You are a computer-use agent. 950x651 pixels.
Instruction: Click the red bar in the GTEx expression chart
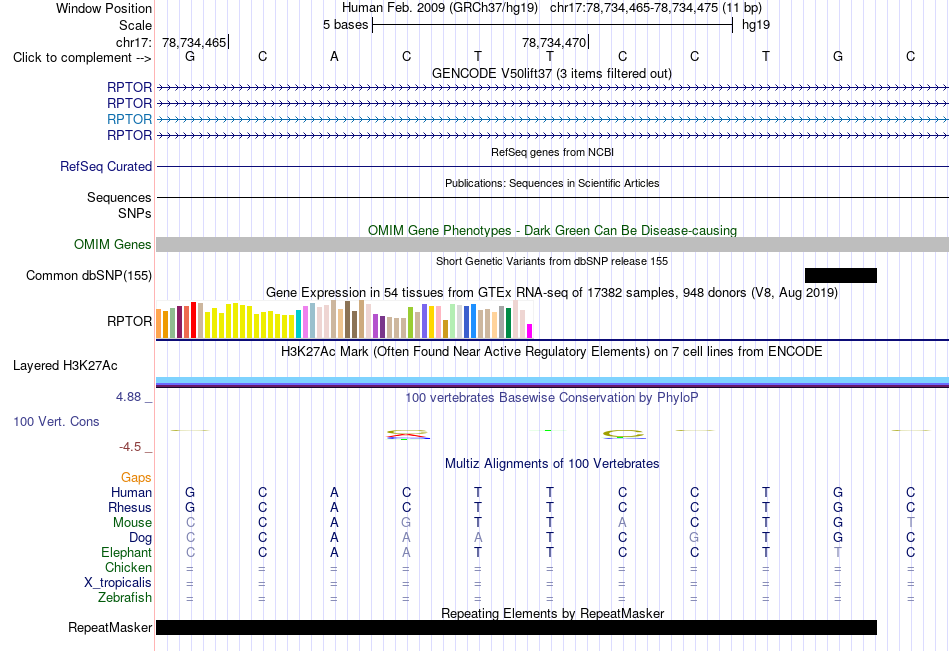[193, 320]
